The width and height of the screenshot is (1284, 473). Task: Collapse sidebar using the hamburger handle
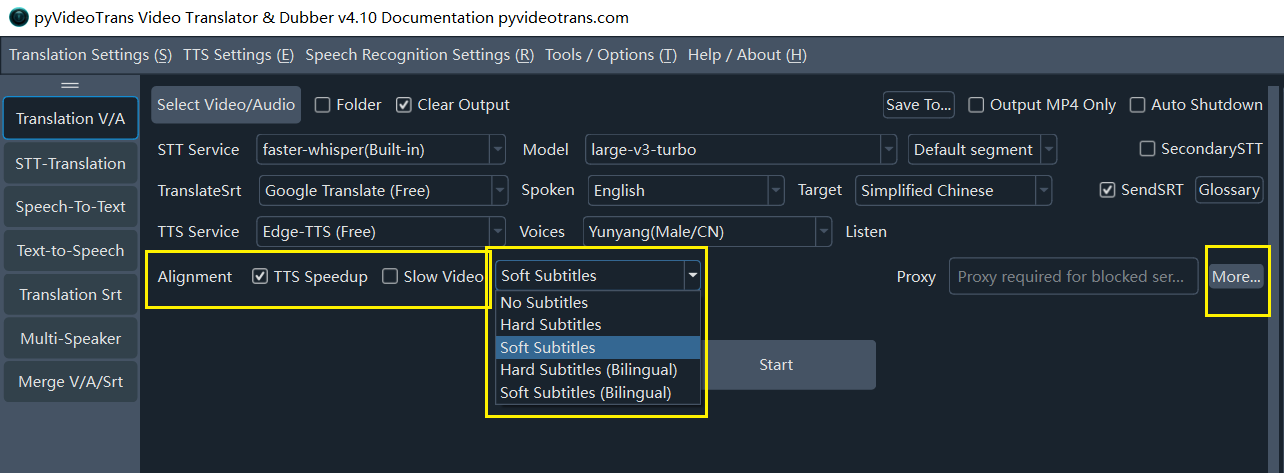coord(70,86)
